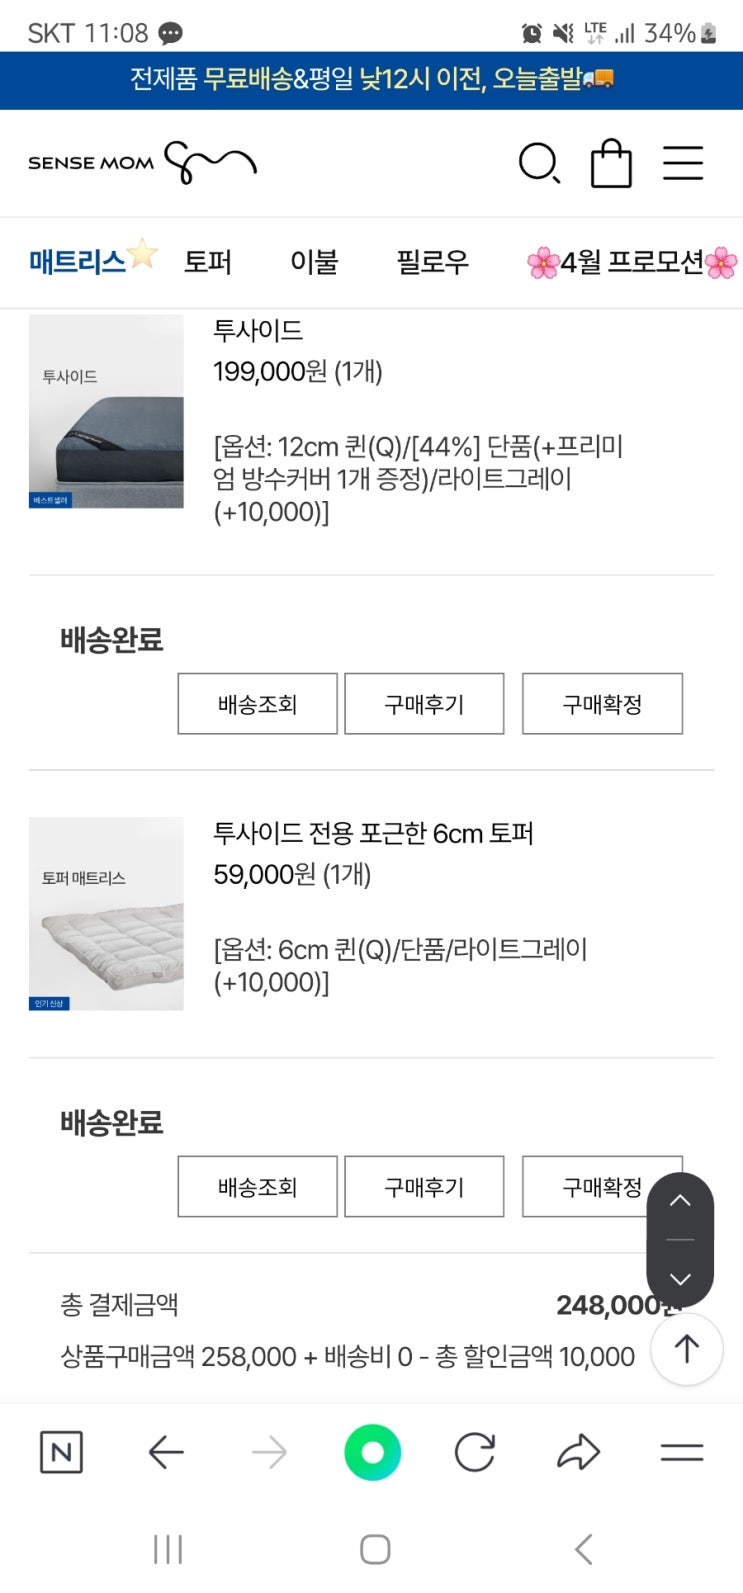Screen dimensions: 743x1593
Task: Reload the page with refresh icon
Action: (x=475, y=1452)
